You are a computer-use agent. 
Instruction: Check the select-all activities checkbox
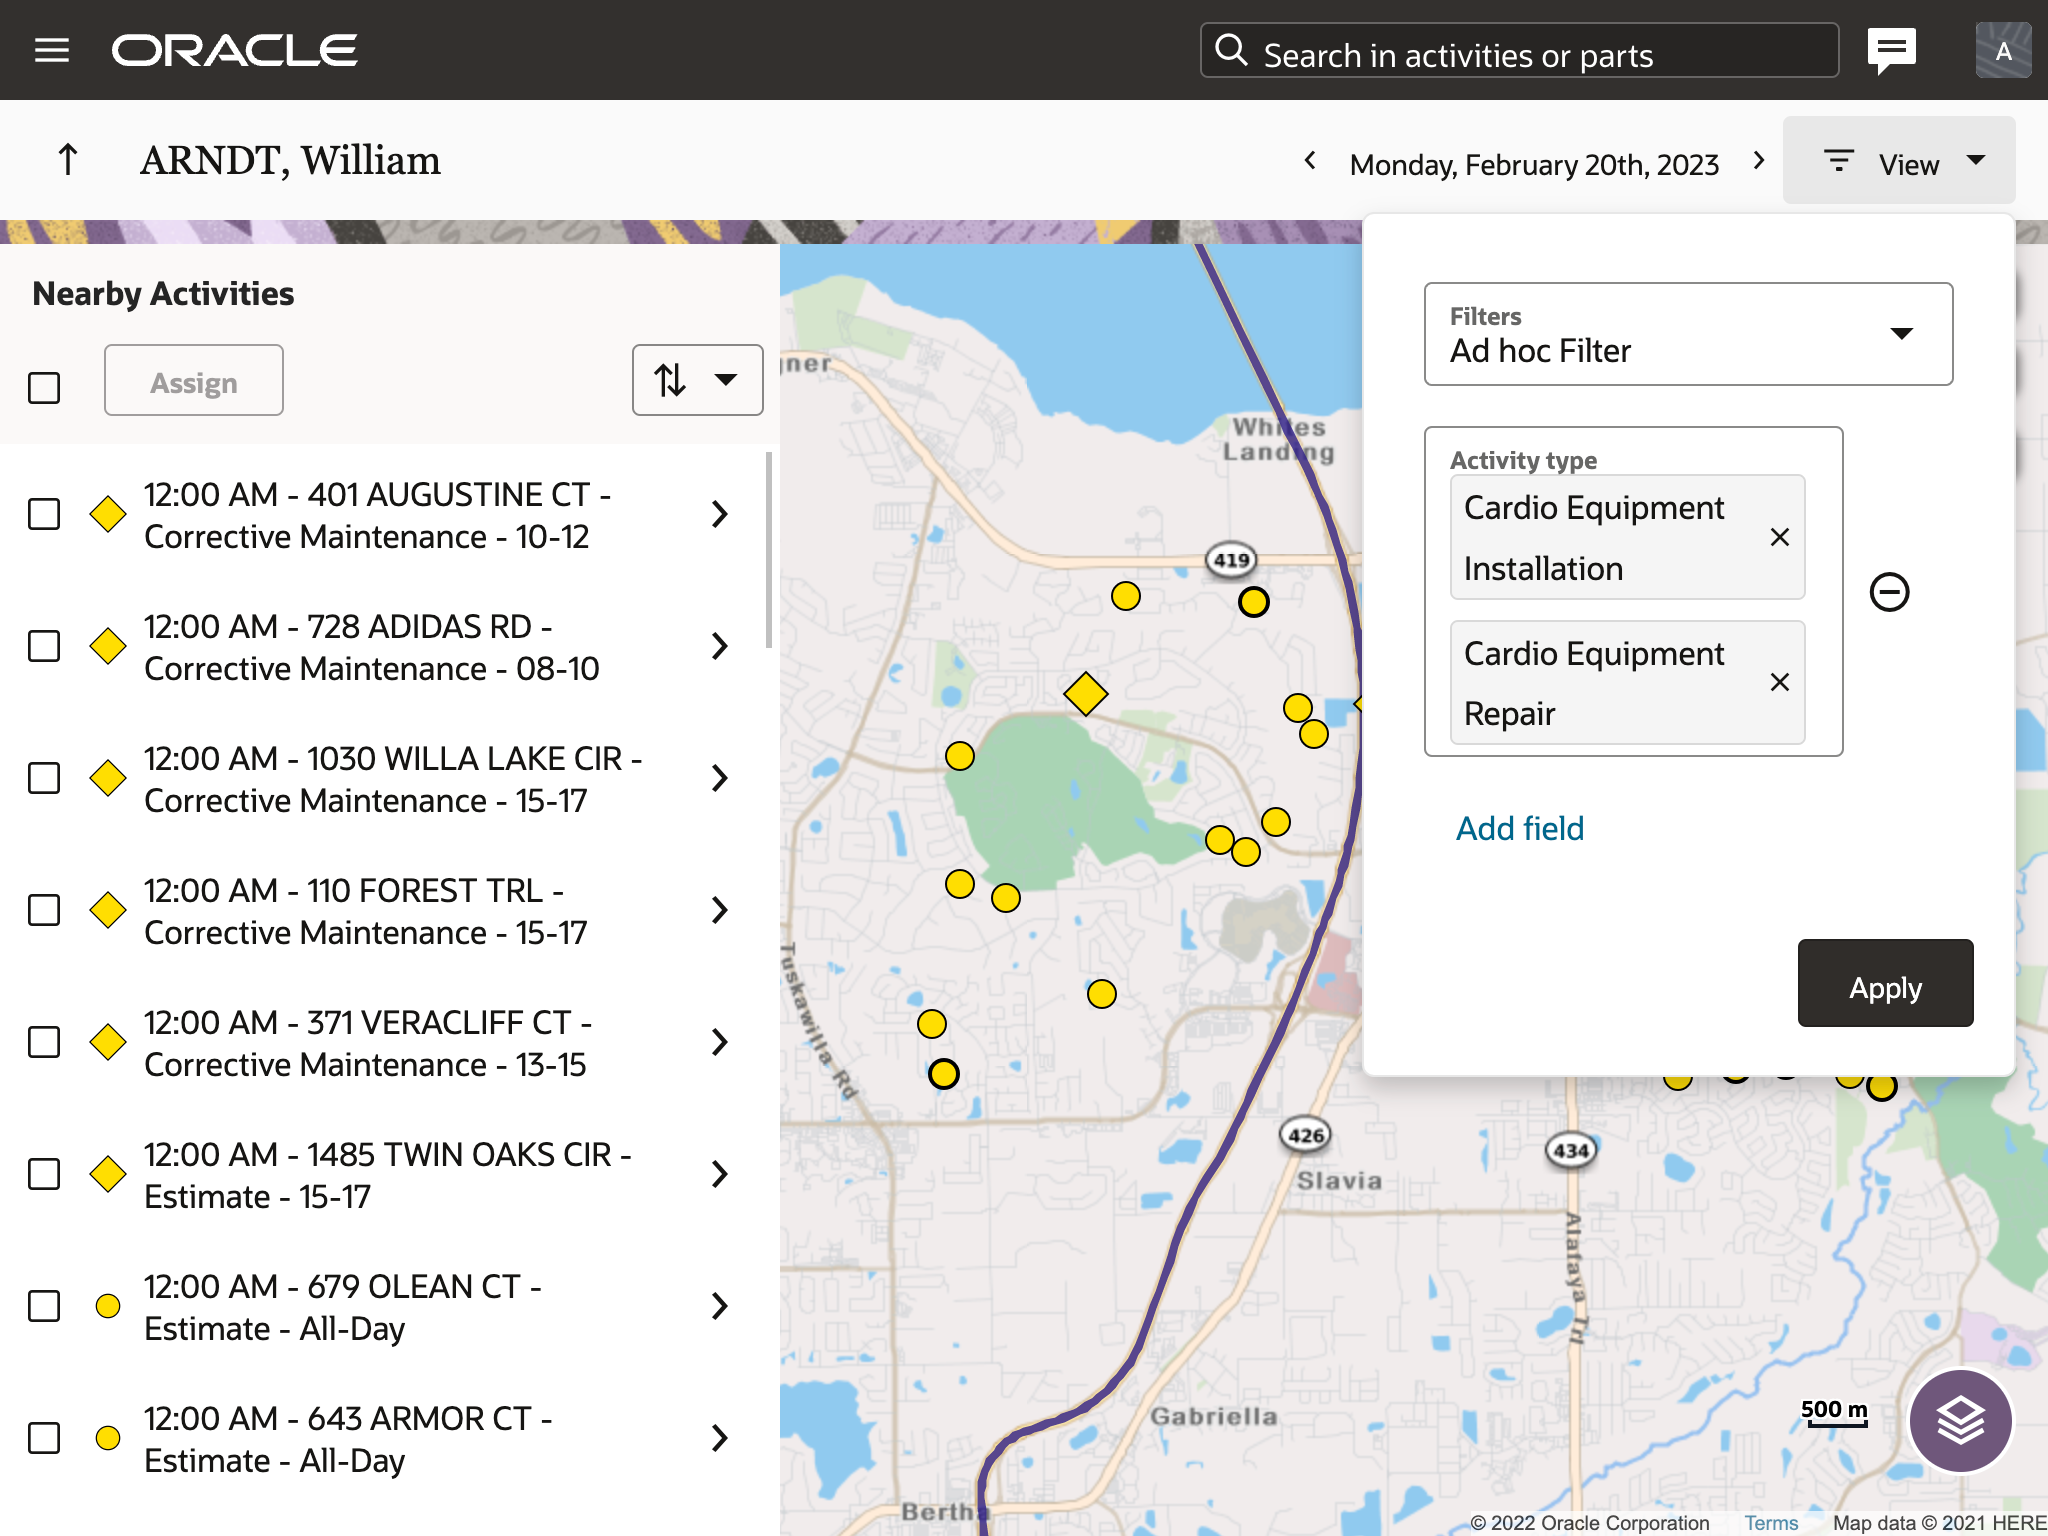[x=44, y=388]
